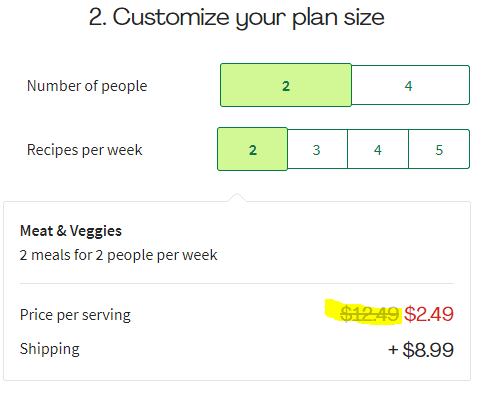Click the 'Number of people' label
Image resolution: width=503 pixels, height=398 pixels.
(x=87, y=86)
